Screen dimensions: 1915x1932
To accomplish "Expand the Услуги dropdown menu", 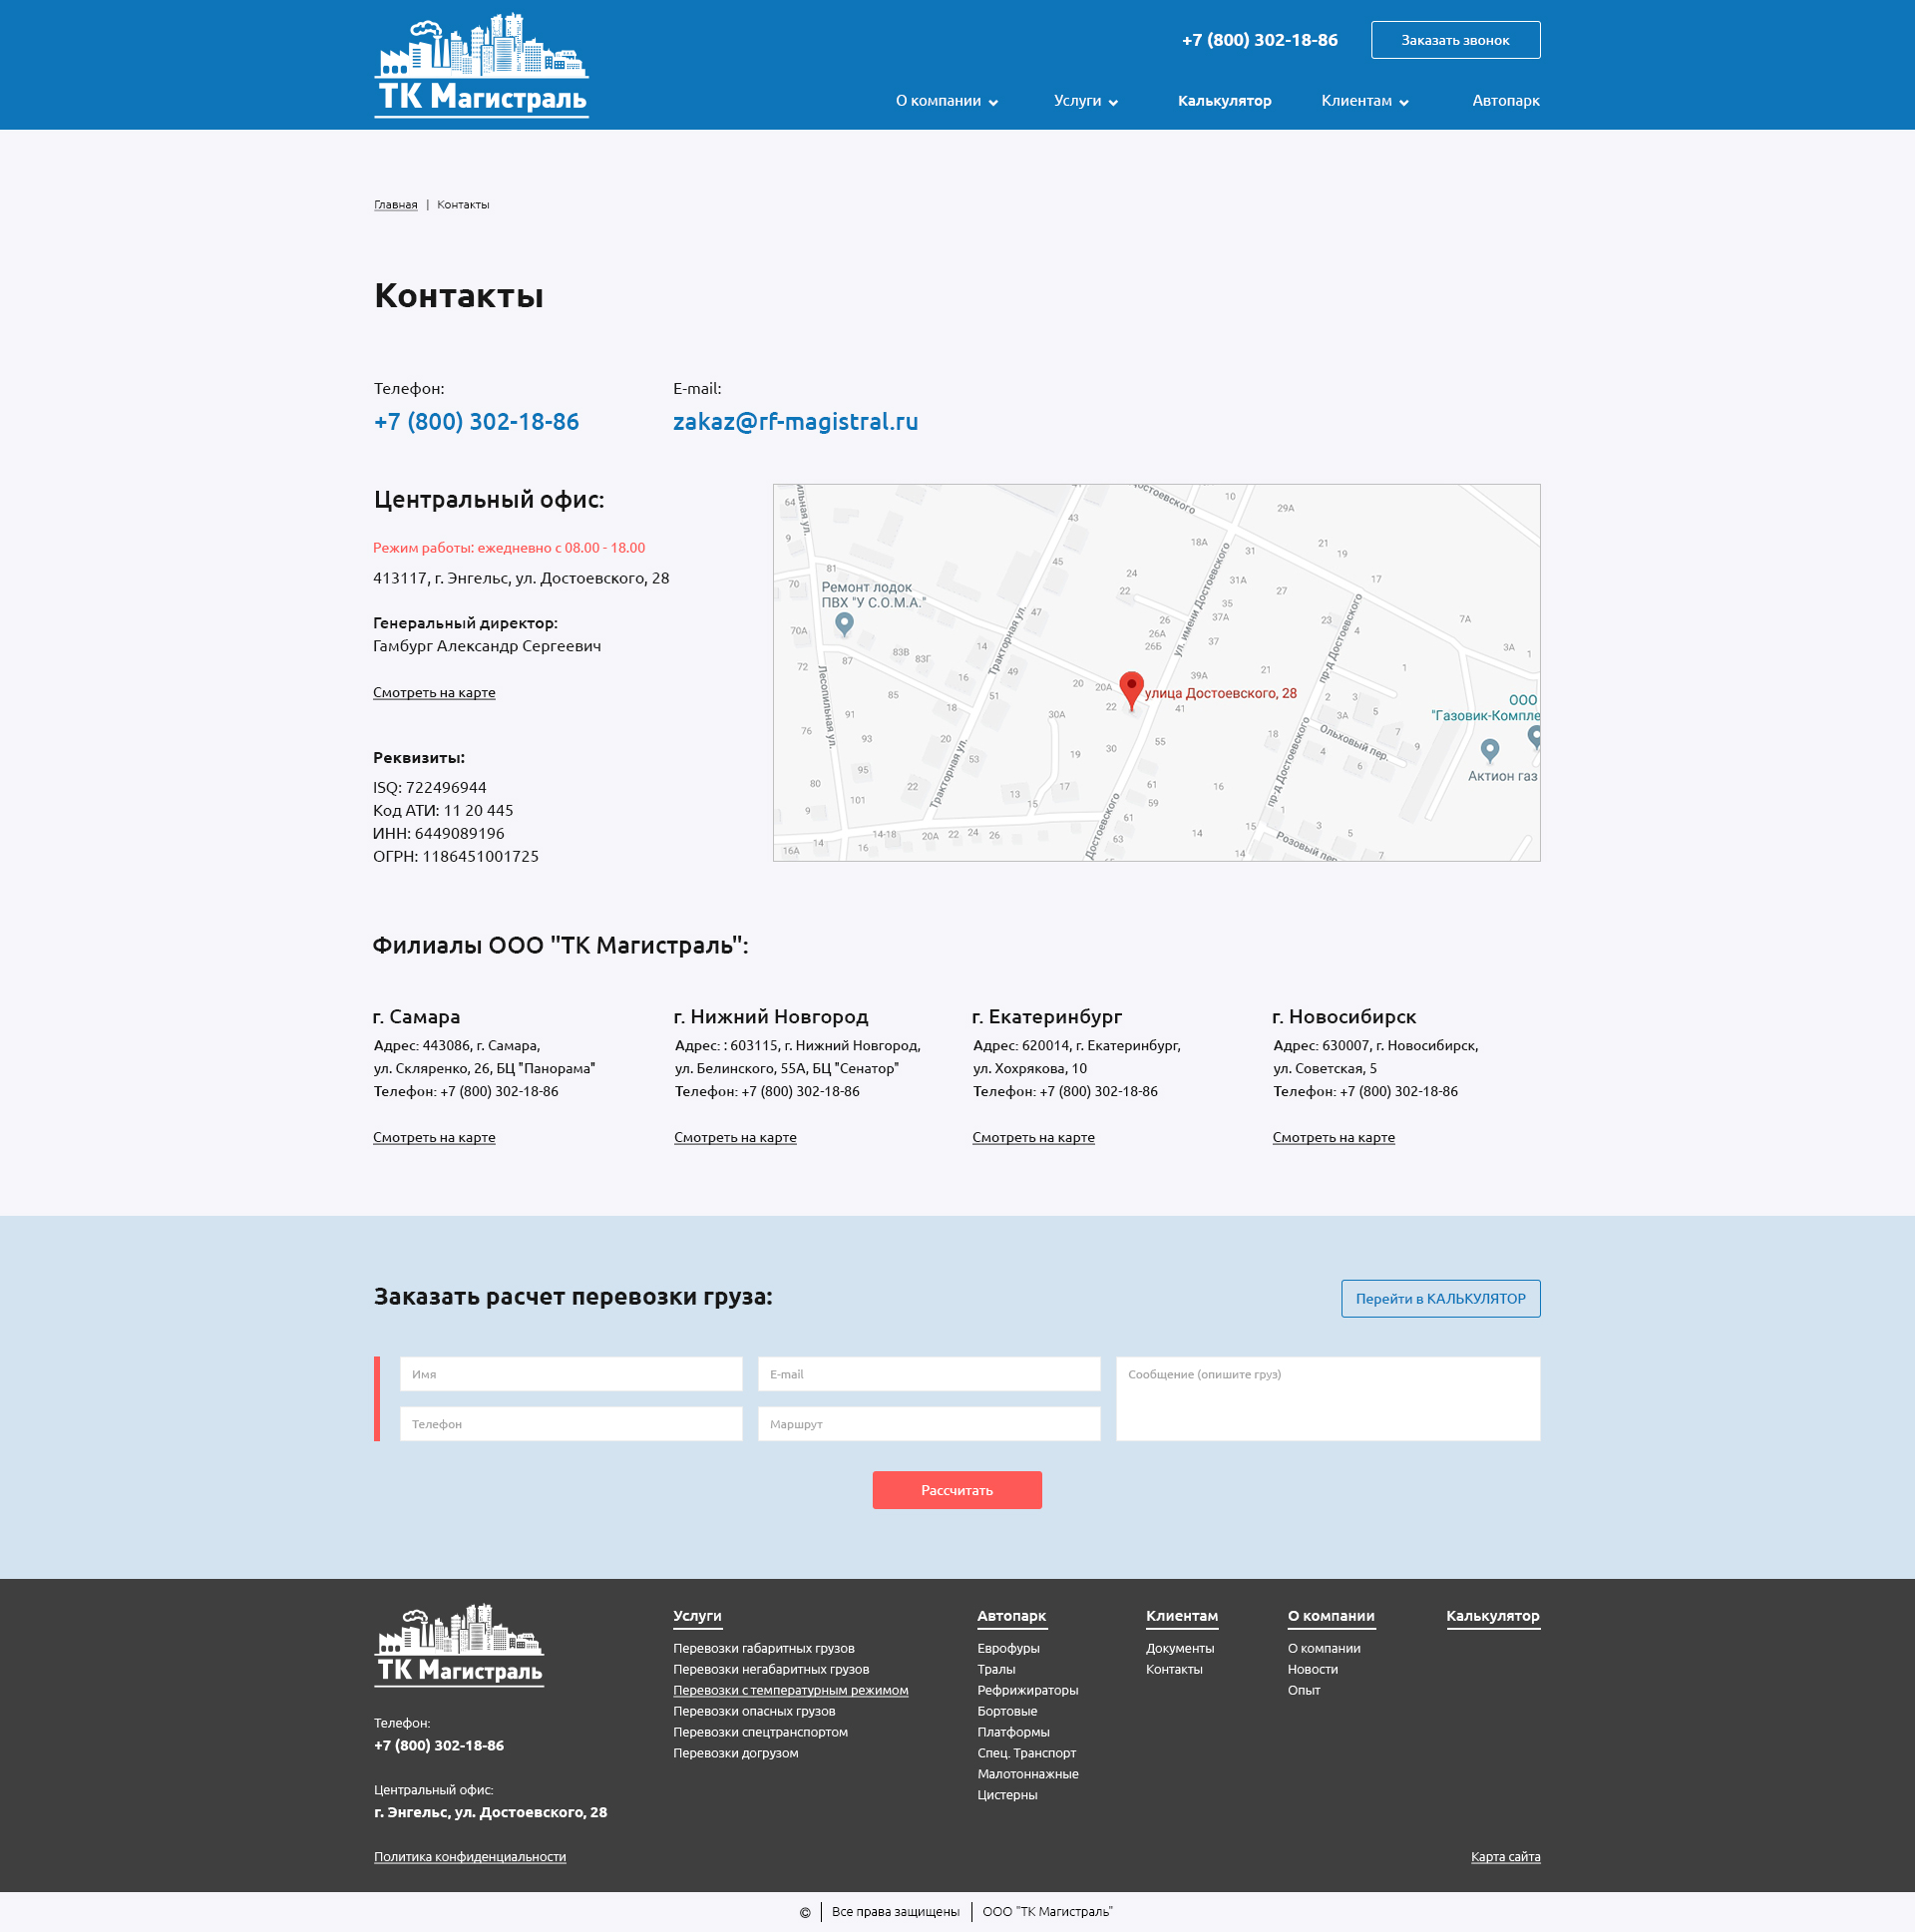I will click(1085, 101).
